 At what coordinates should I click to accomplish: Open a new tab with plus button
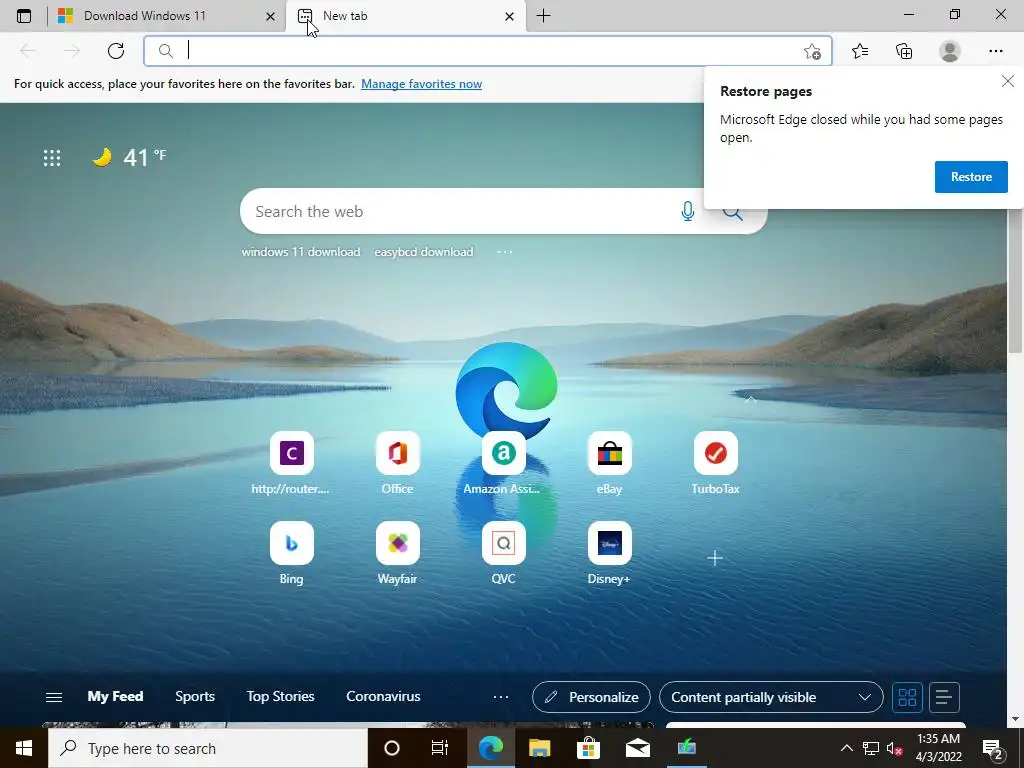pos(543,16)
